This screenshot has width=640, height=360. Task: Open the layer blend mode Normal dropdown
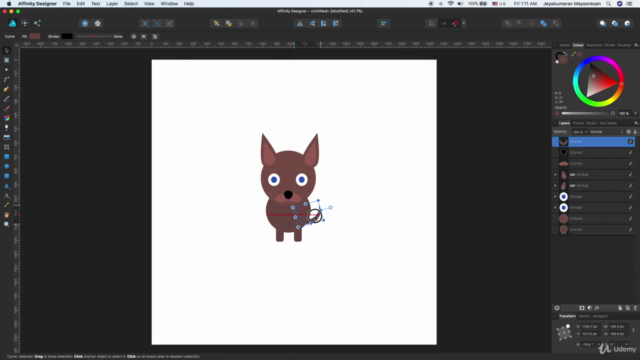(x=607, y=132)
